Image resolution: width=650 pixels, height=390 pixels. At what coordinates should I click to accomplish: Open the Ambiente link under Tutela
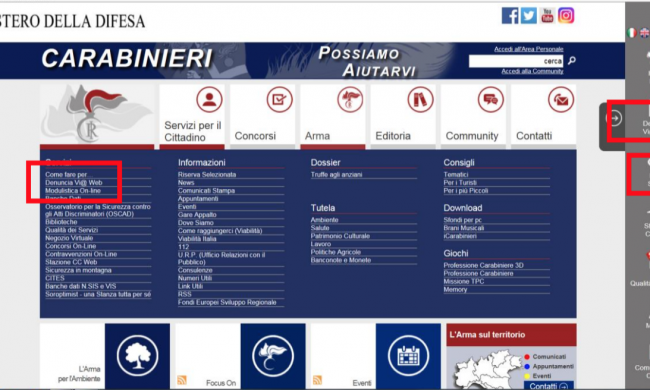[325, 220]
